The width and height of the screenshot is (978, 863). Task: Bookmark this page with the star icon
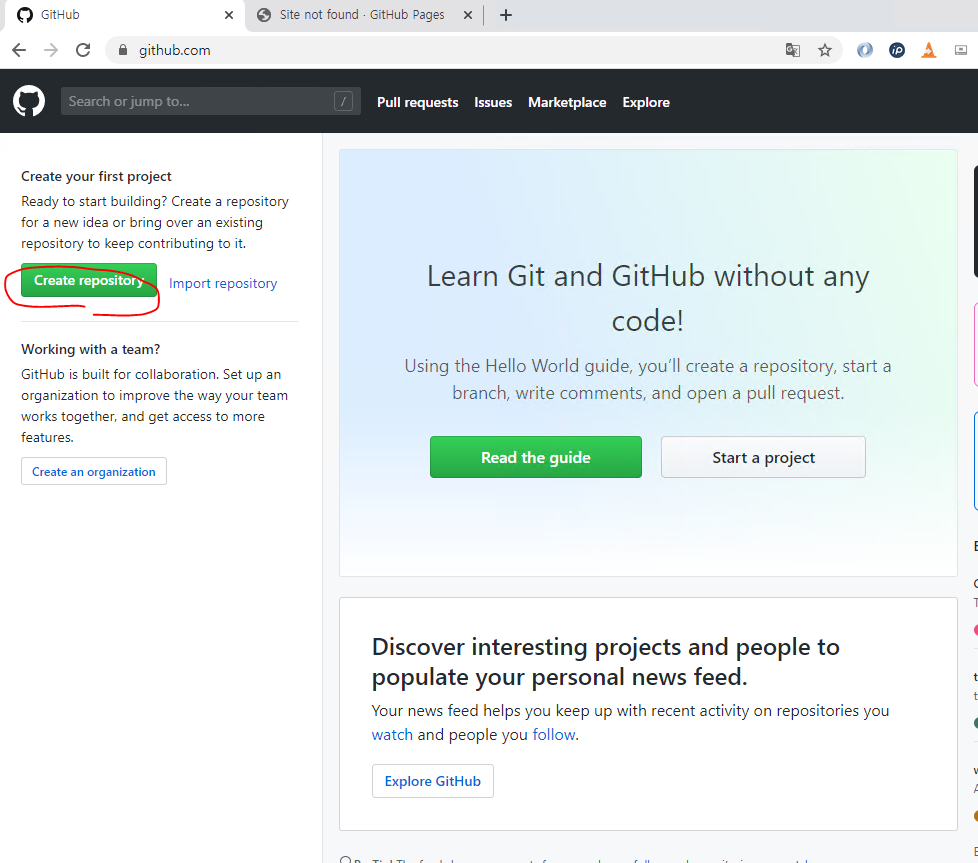coord(825,50)
